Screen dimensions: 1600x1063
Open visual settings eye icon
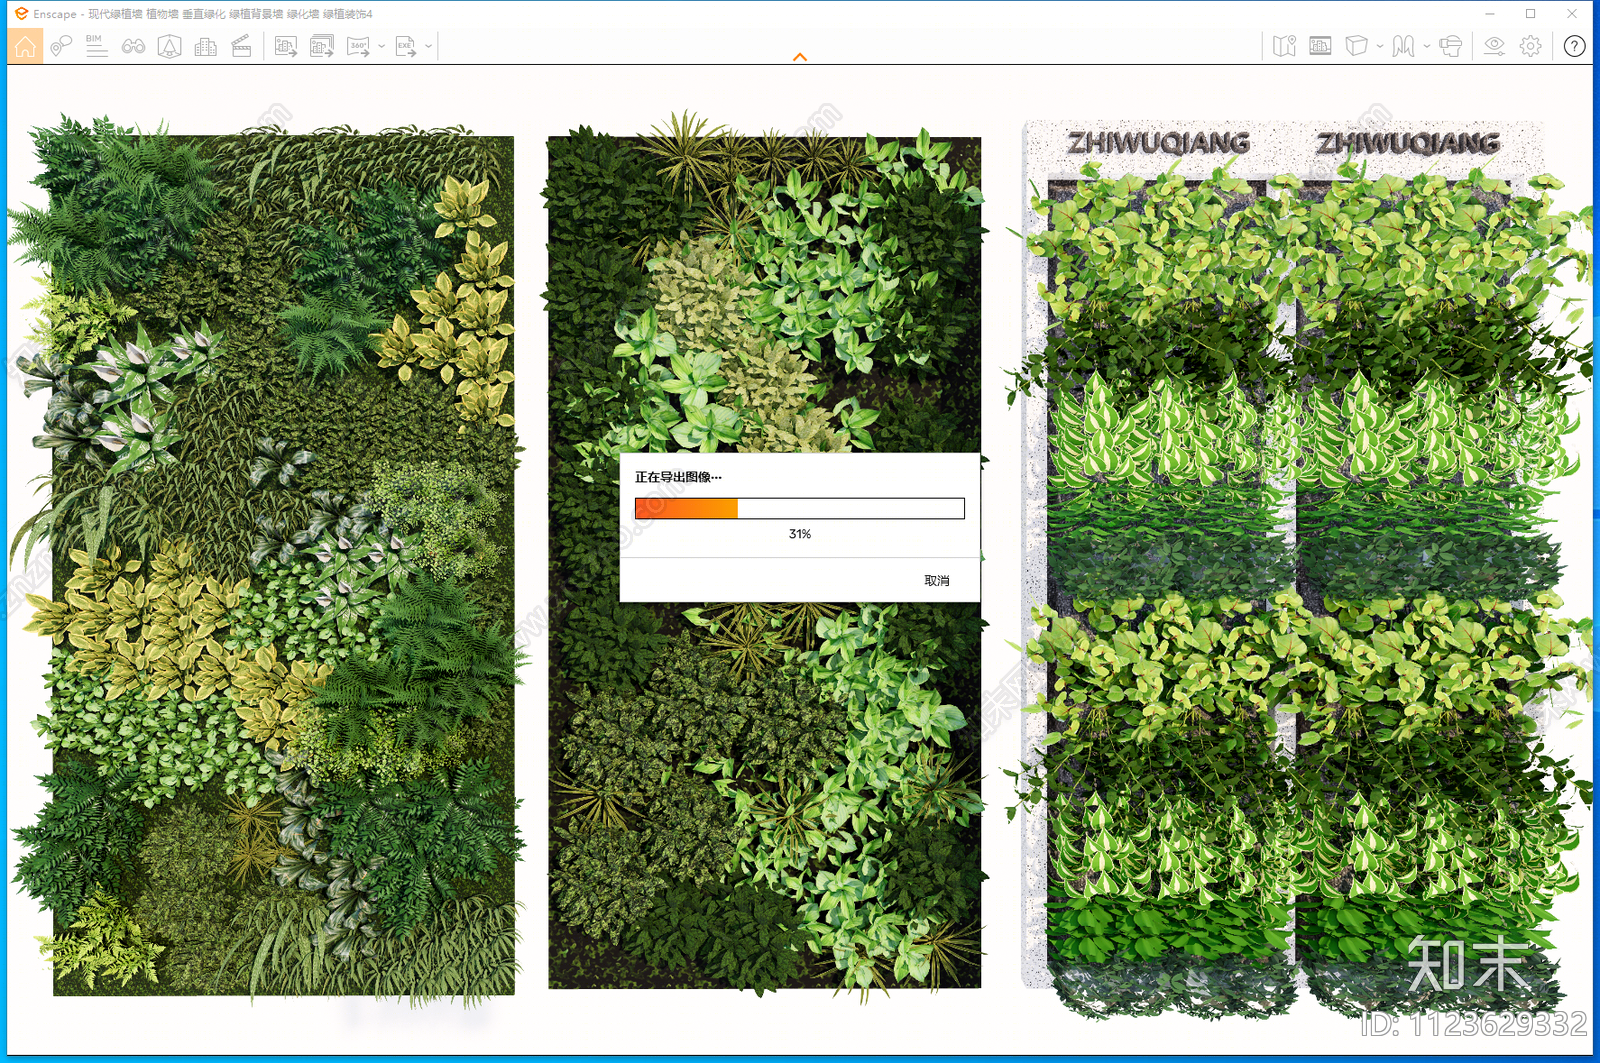click(1494, 46)
